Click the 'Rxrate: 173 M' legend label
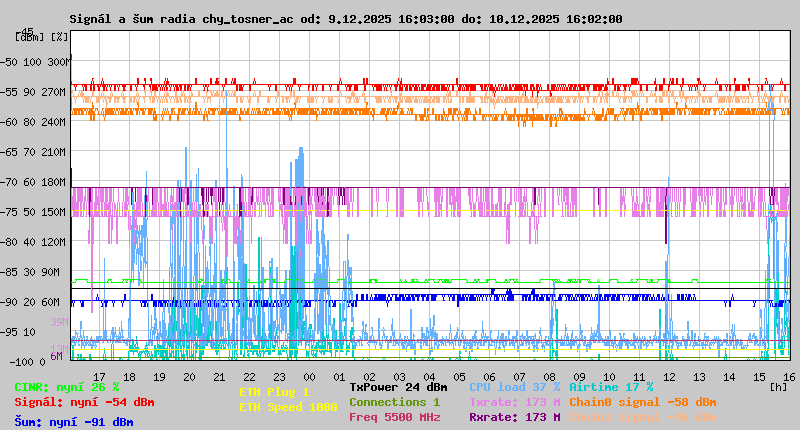The height and width of the screenshot is (430, 800). point(515,417)
